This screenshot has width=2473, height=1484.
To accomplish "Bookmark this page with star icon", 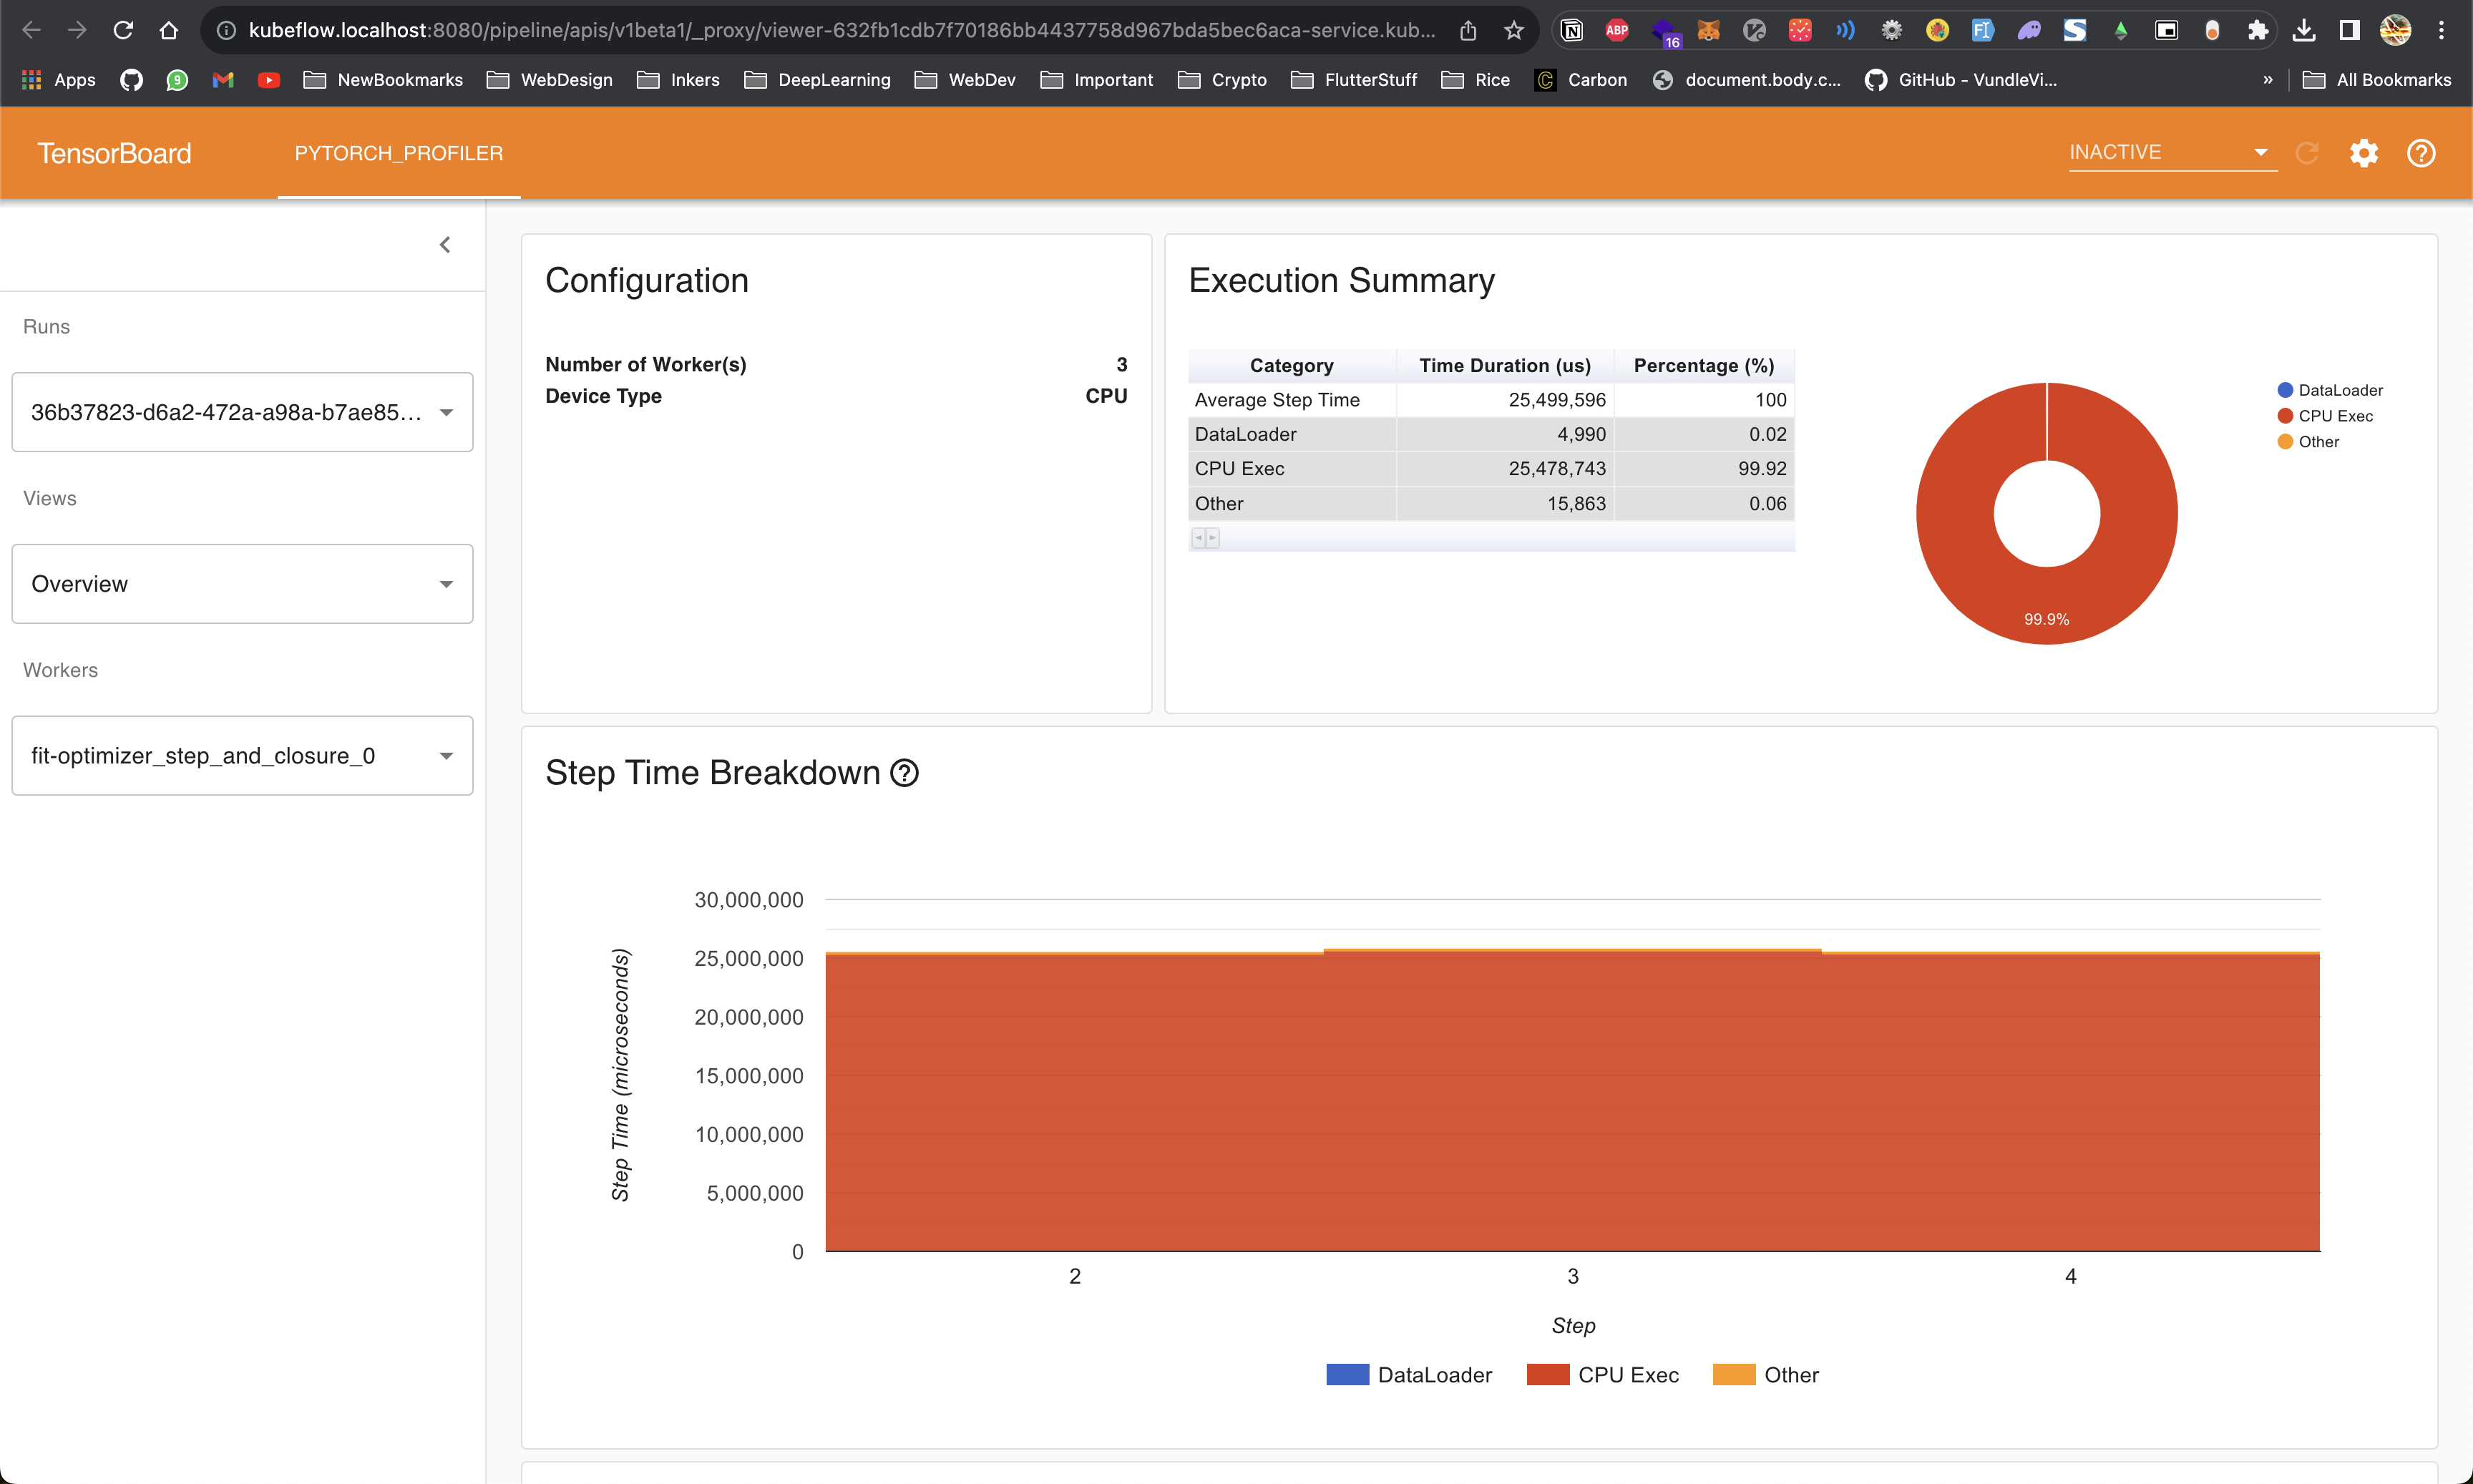I will pos(1513,30).
